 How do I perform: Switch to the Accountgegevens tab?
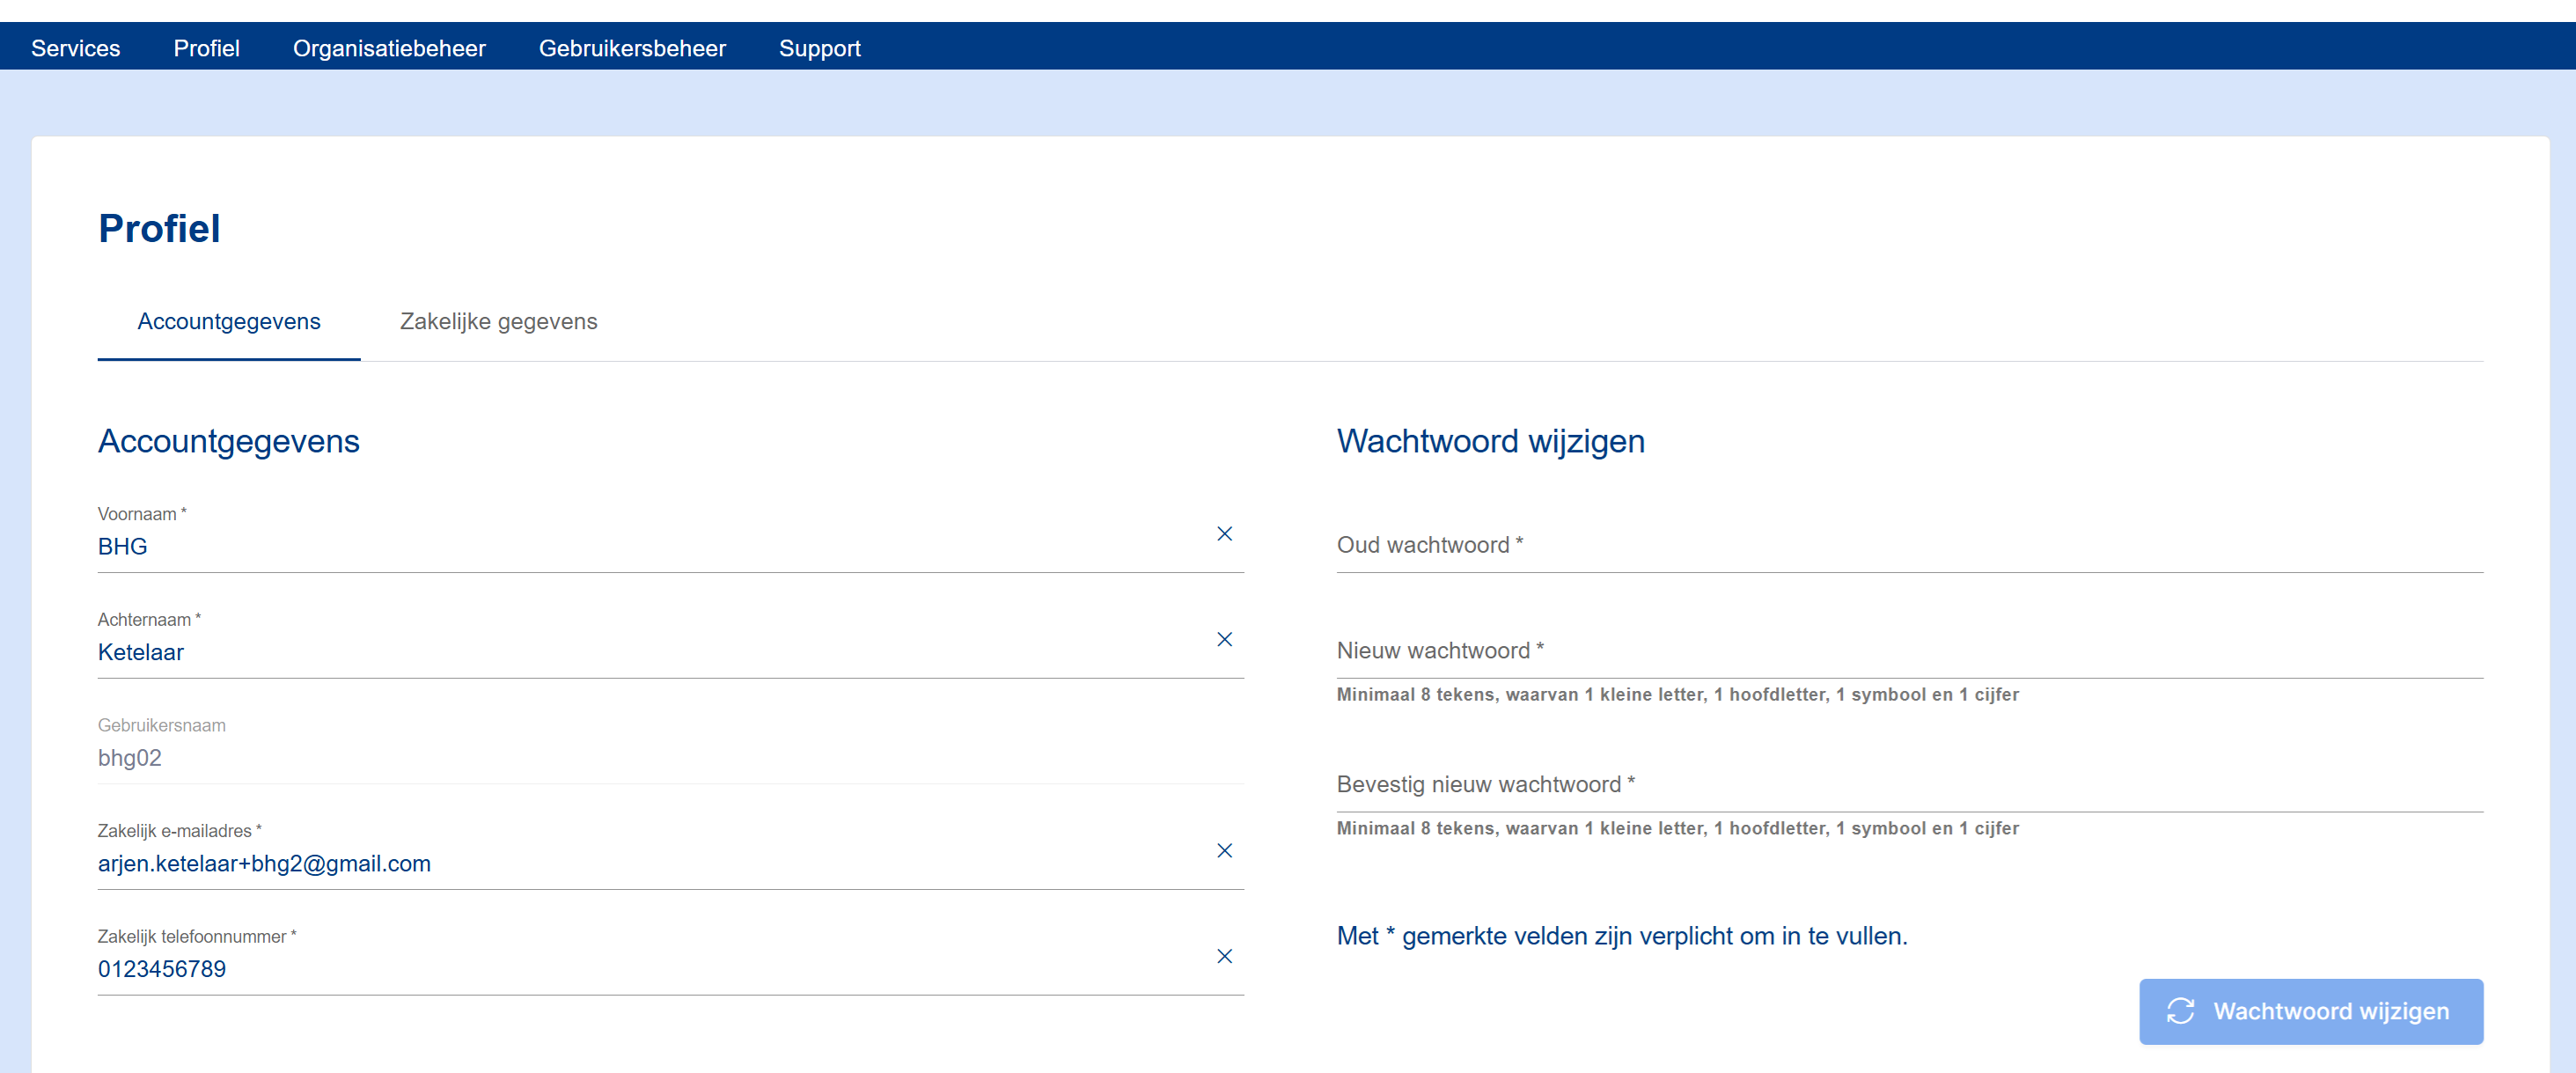coord(229,322)
